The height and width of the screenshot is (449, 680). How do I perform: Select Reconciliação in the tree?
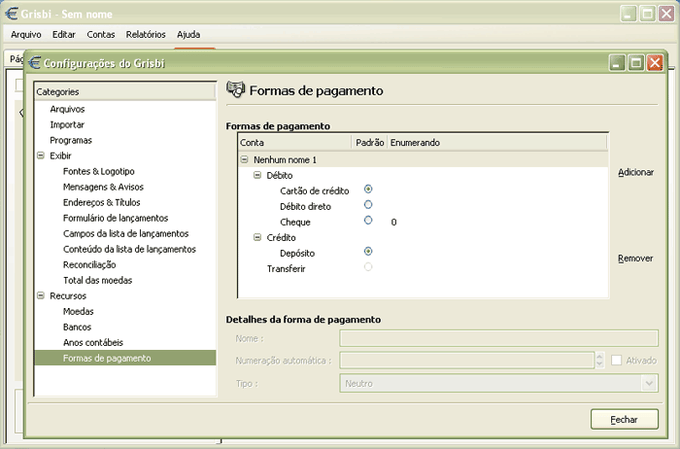pos(89,265)
